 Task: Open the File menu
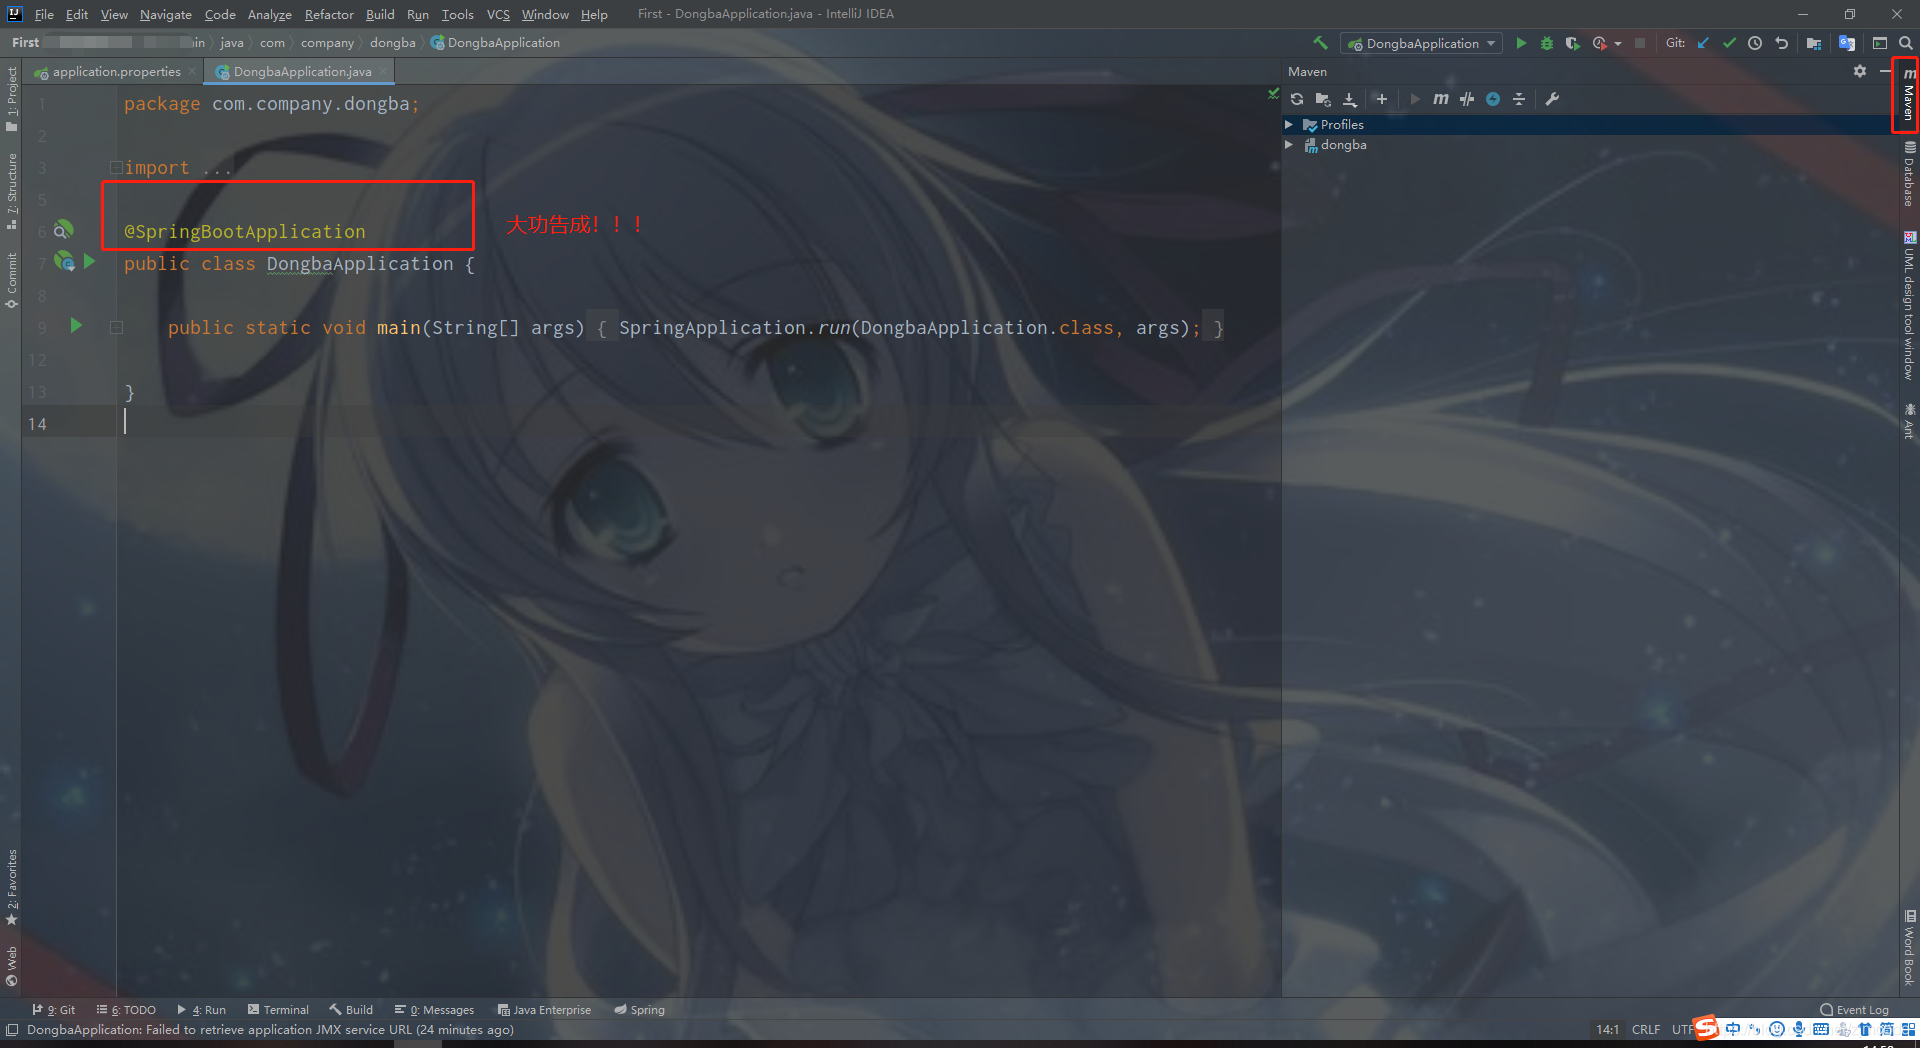click(44, 14)
